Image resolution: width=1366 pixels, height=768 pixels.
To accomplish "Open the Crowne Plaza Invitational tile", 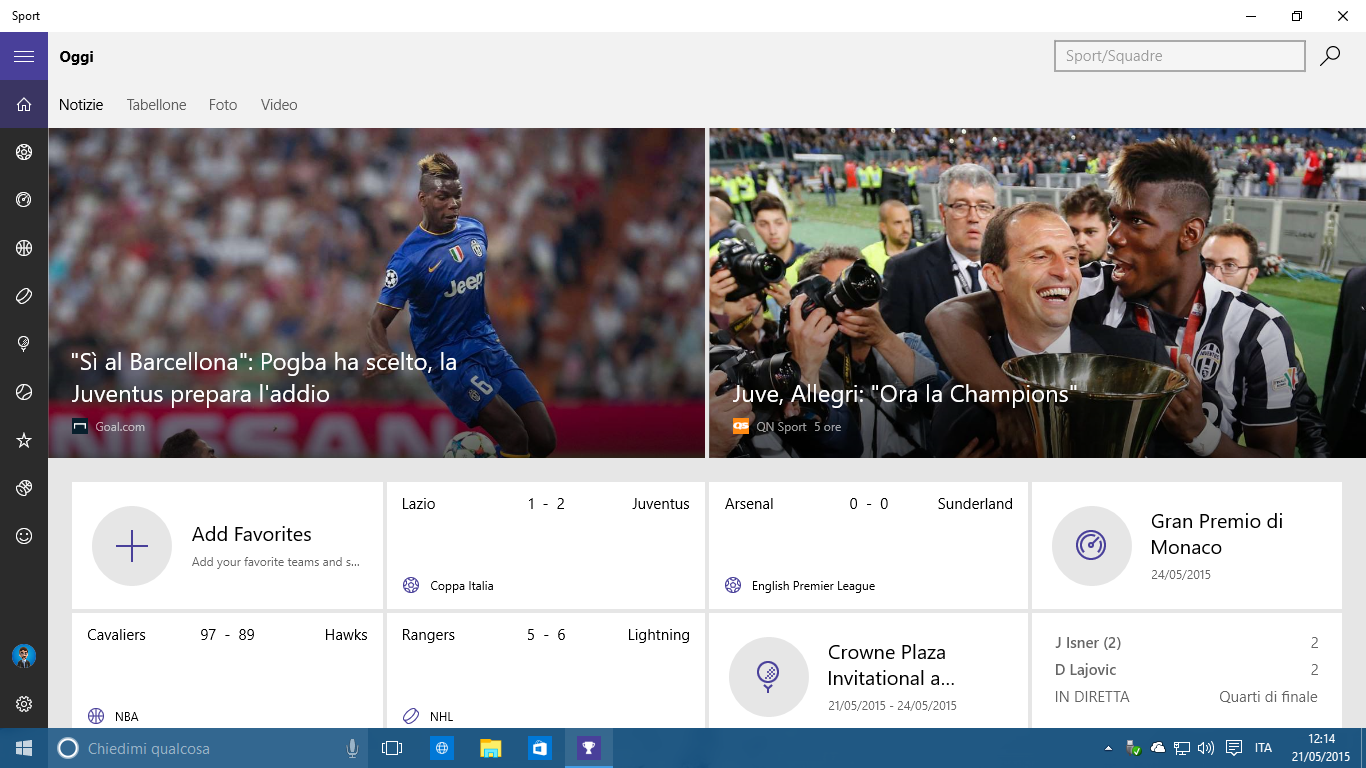I will click(x=868, y=670).
